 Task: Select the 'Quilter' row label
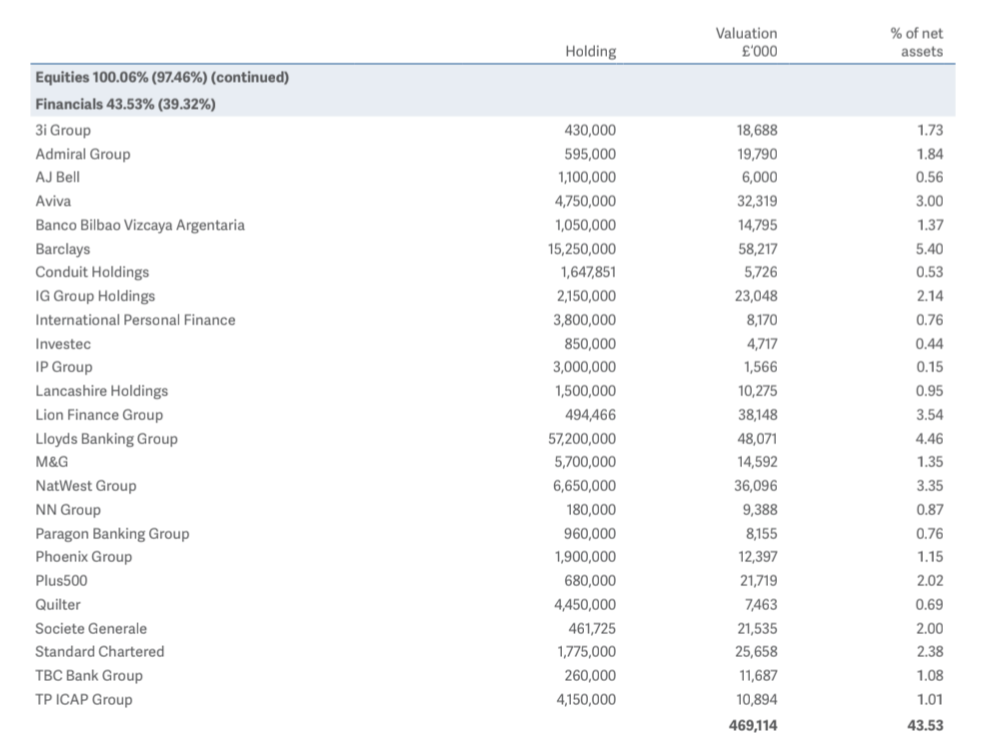click(58, 605)
